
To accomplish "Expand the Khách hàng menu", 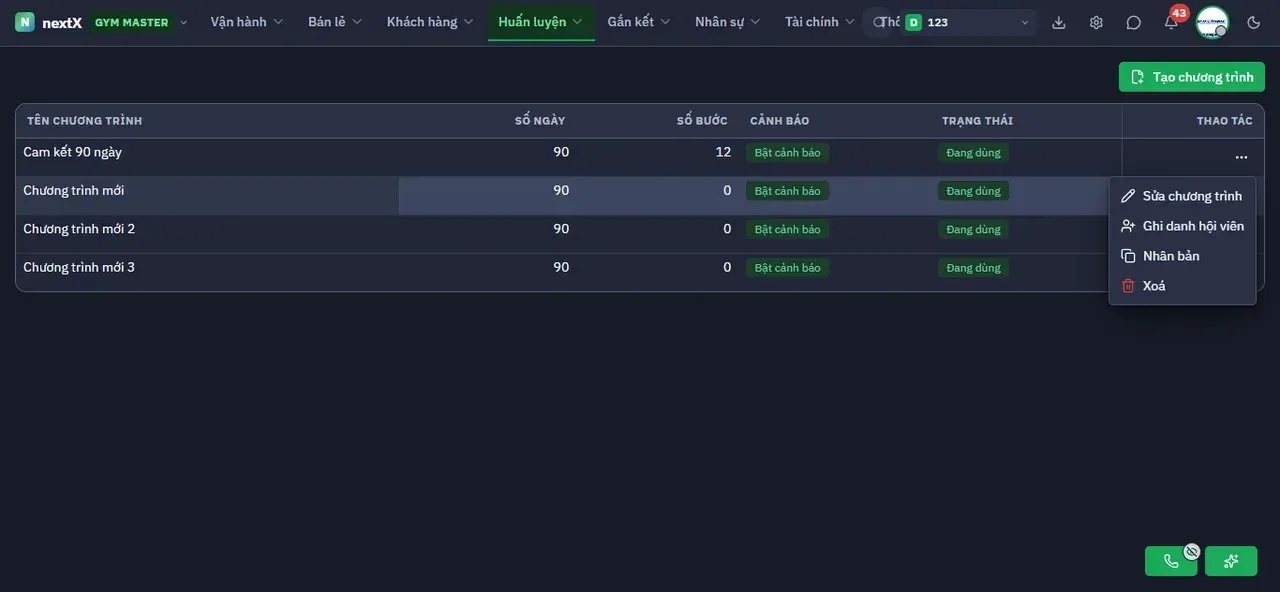I will 430,22.
